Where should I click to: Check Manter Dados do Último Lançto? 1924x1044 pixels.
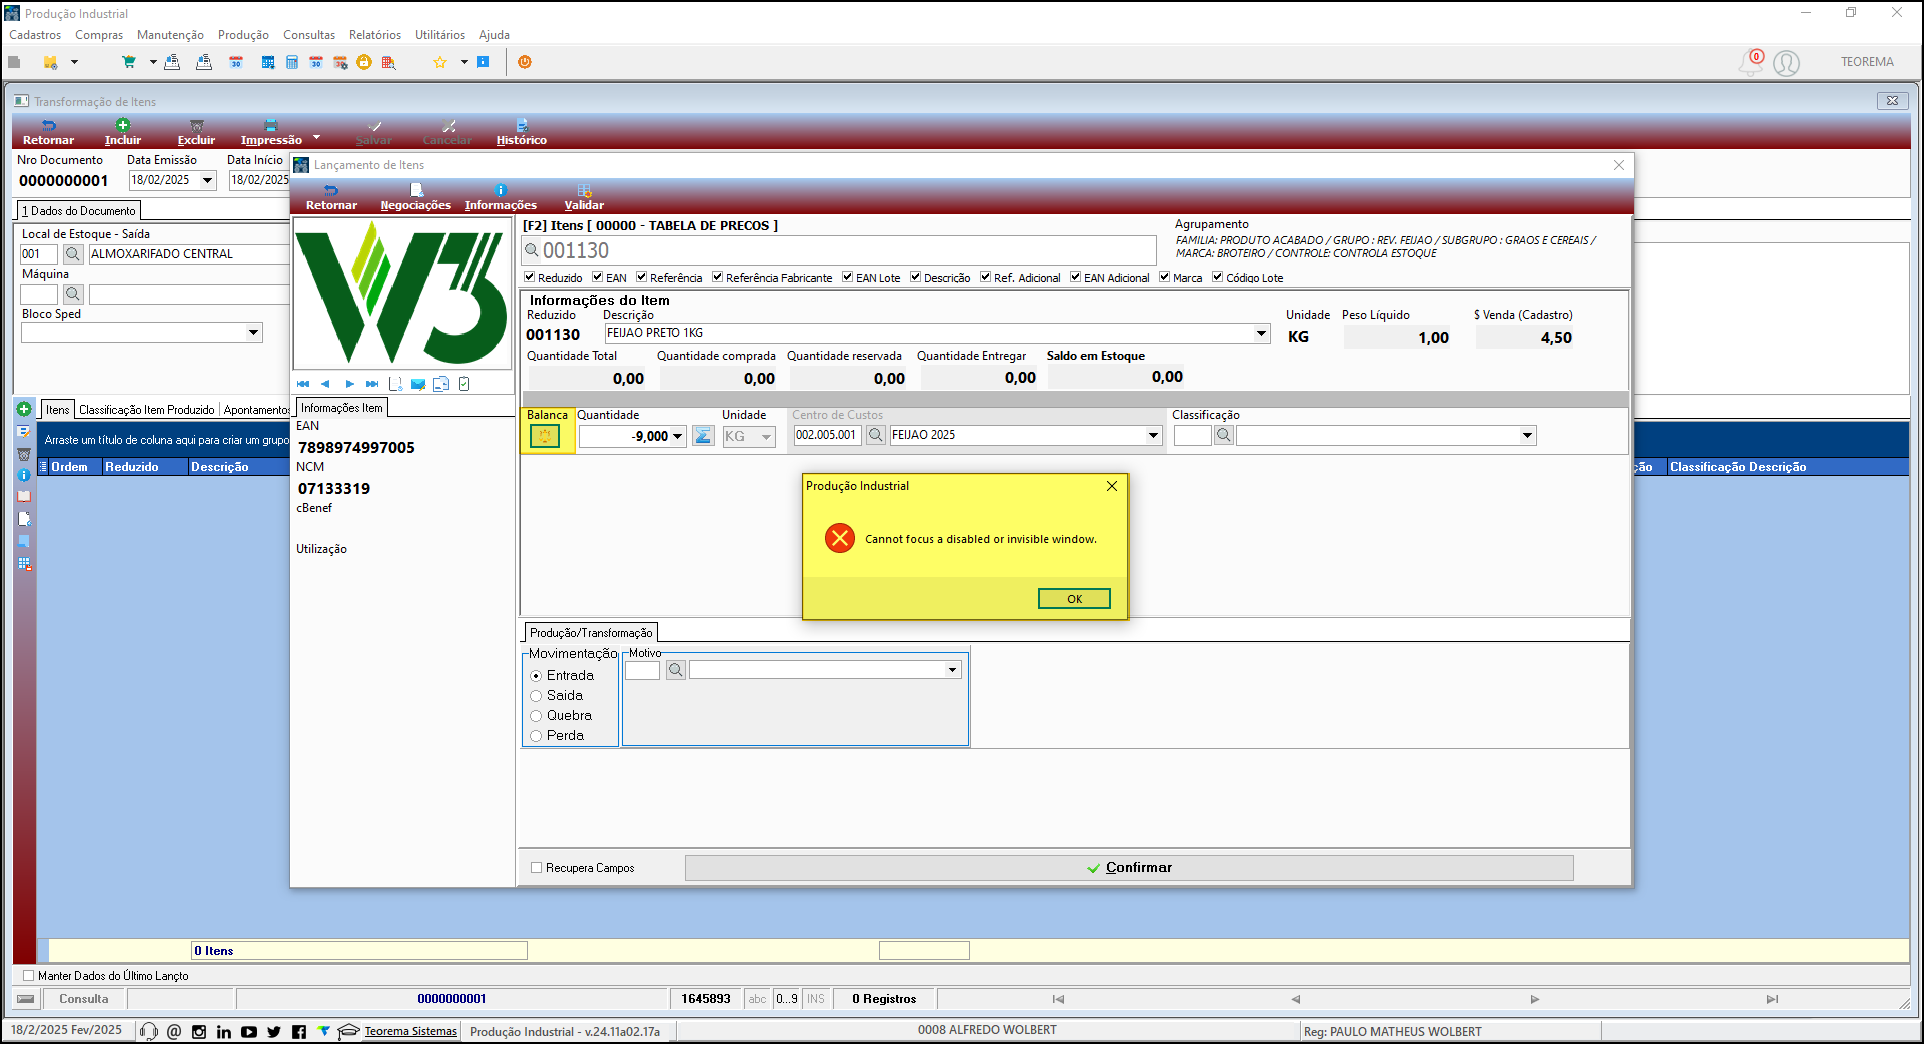click(28, 976)
